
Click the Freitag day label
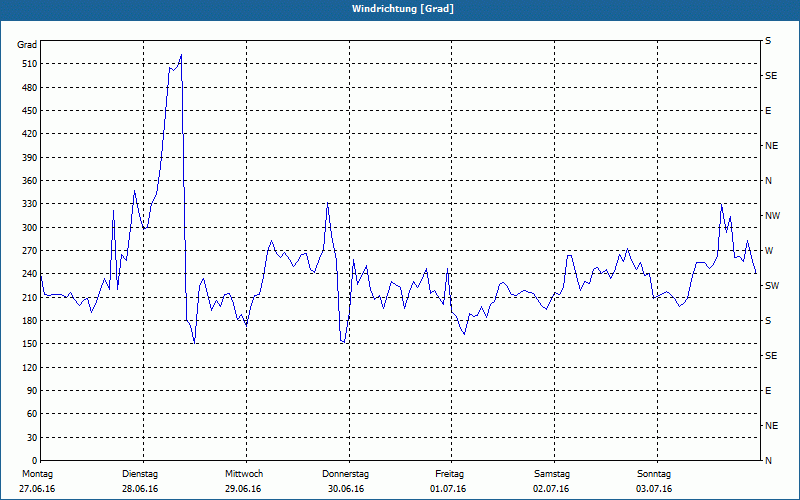449,474
